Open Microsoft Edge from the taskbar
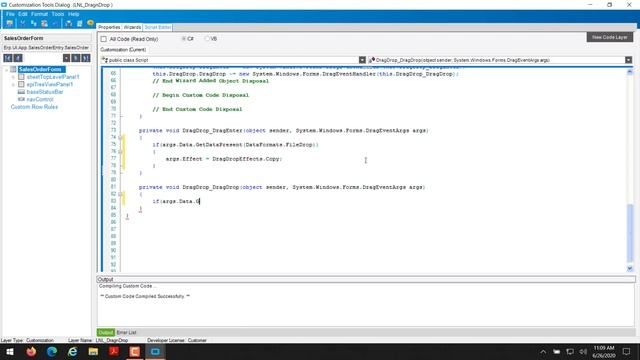The image size is (640, 360). click(52, 351)
